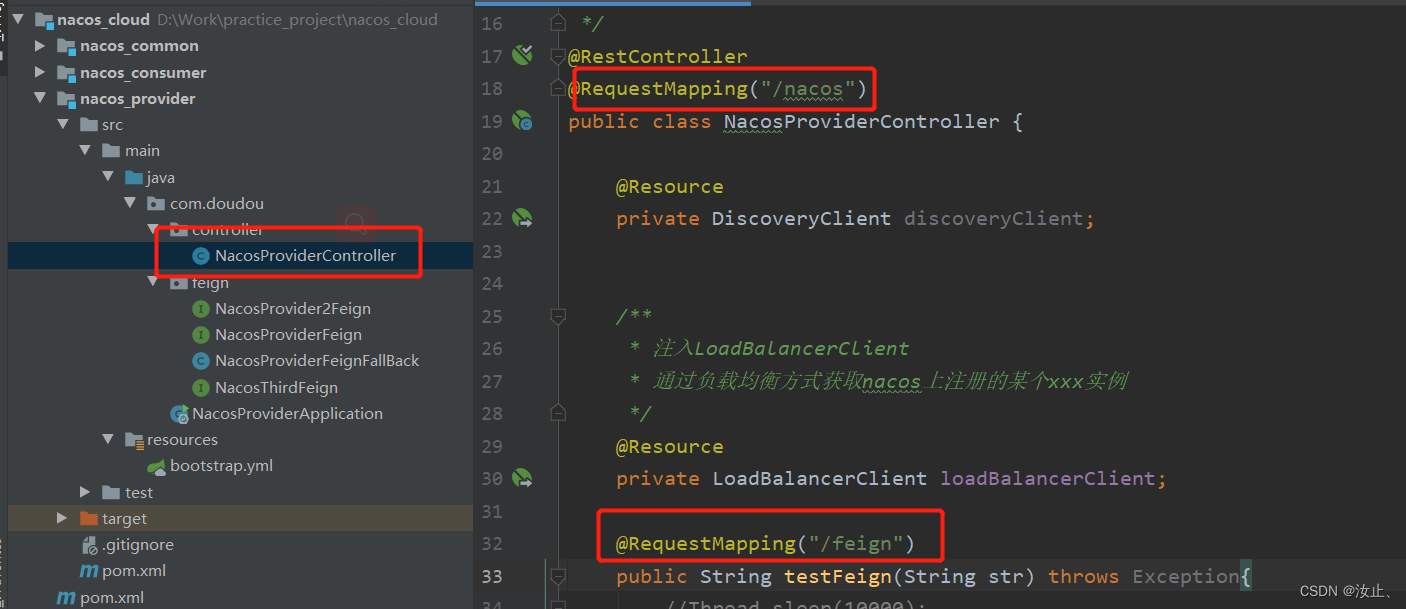This screenshot has height=609, width=1406.
Task: Click the YAML icon beside bootstrap.yml
Action: (x=156, y=465)
